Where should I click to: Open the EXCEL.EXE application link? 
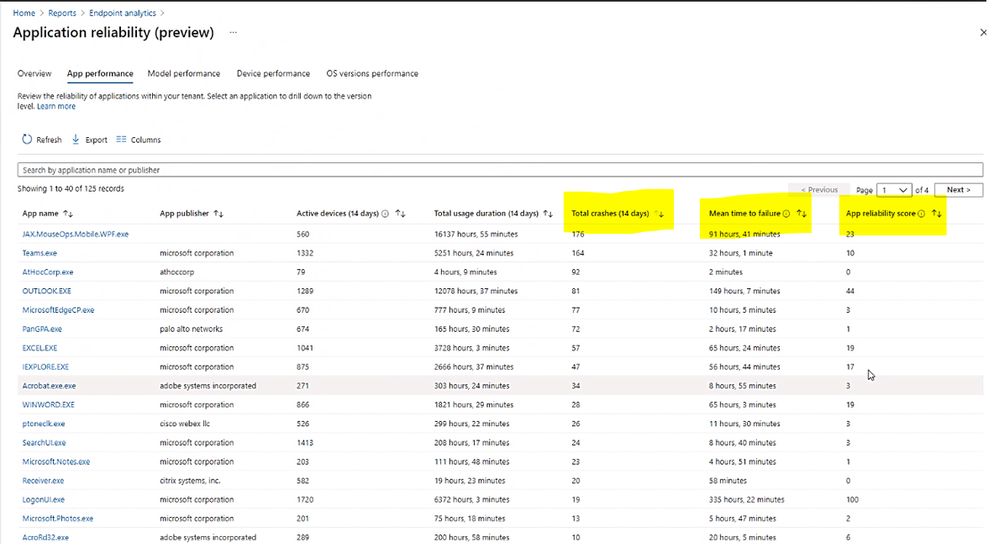(40, 348)
